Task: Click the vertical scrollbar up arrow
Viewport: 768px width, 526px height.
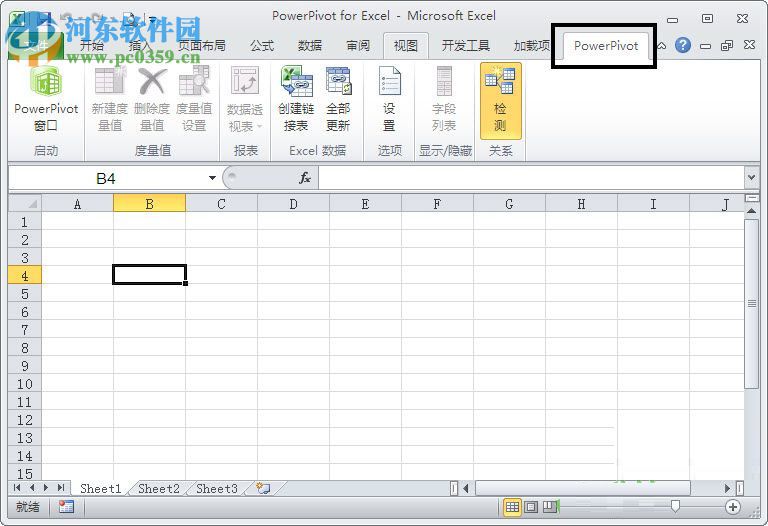Action: click(x=751, y=211)
